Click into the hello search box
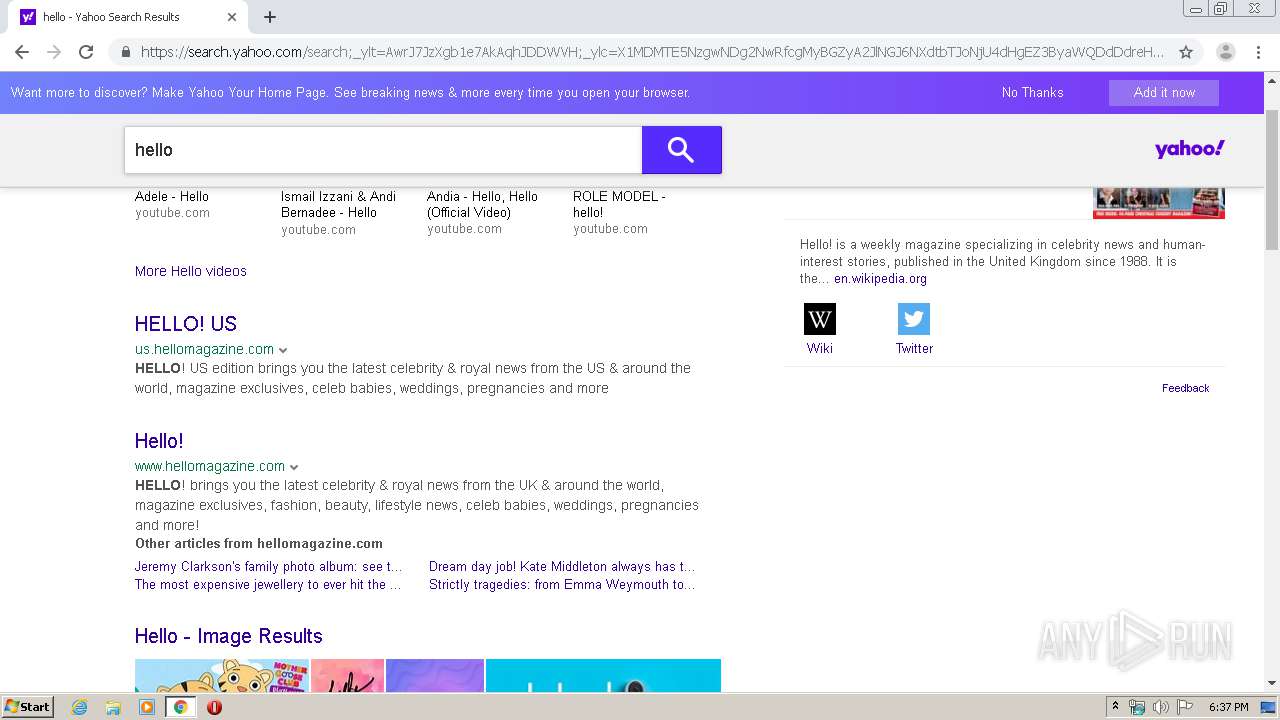Image resolution: width=1280 pixels, height=720 pixels. pos(383,150)
